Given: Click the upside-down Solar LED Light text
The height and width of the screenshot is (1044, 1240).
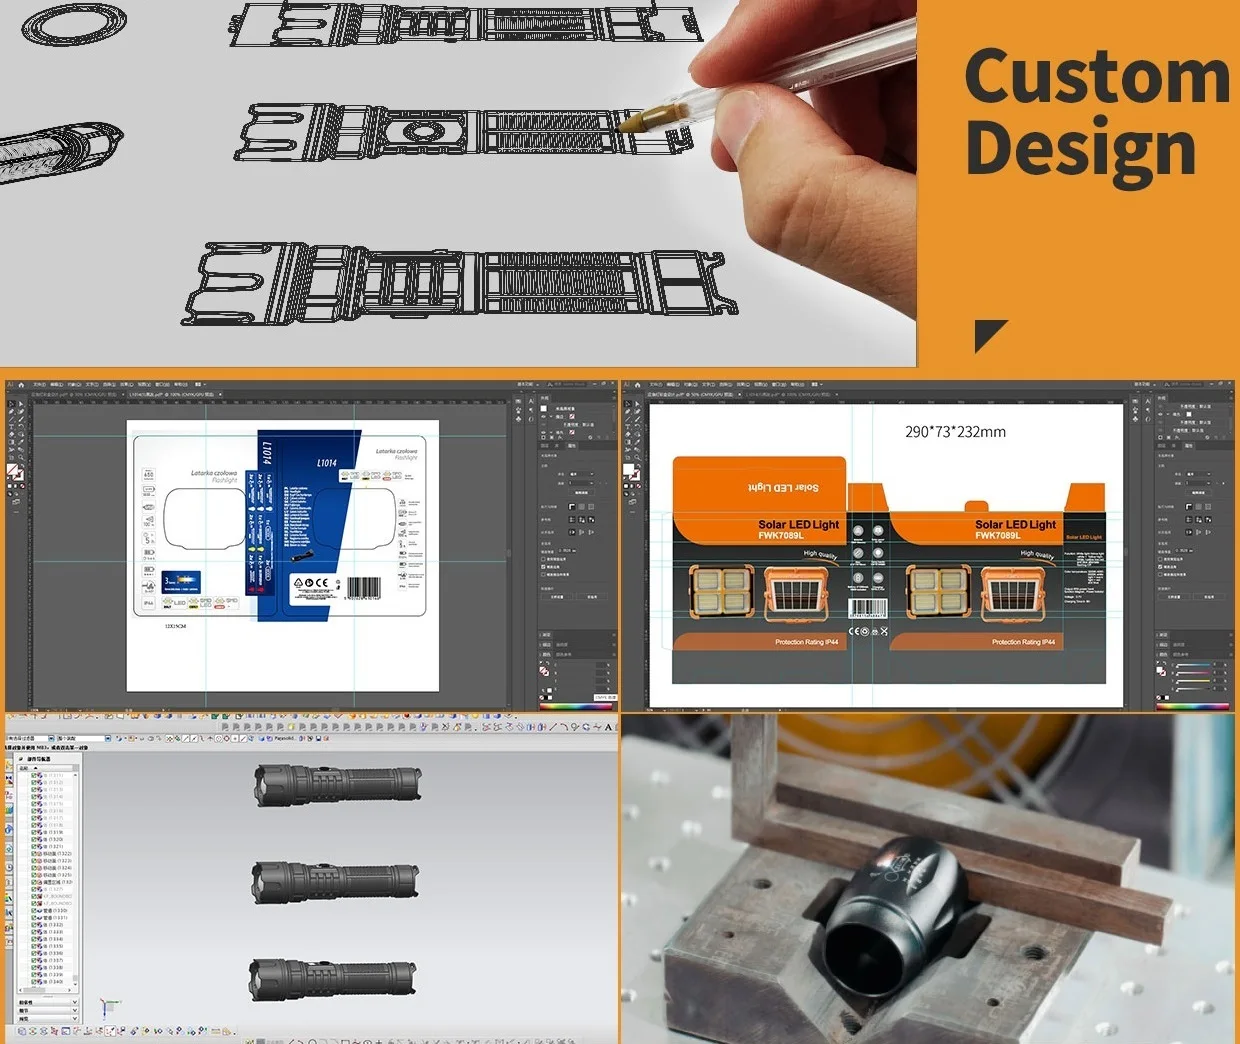Looking at the screenshot, I should (x=783, y=487).
